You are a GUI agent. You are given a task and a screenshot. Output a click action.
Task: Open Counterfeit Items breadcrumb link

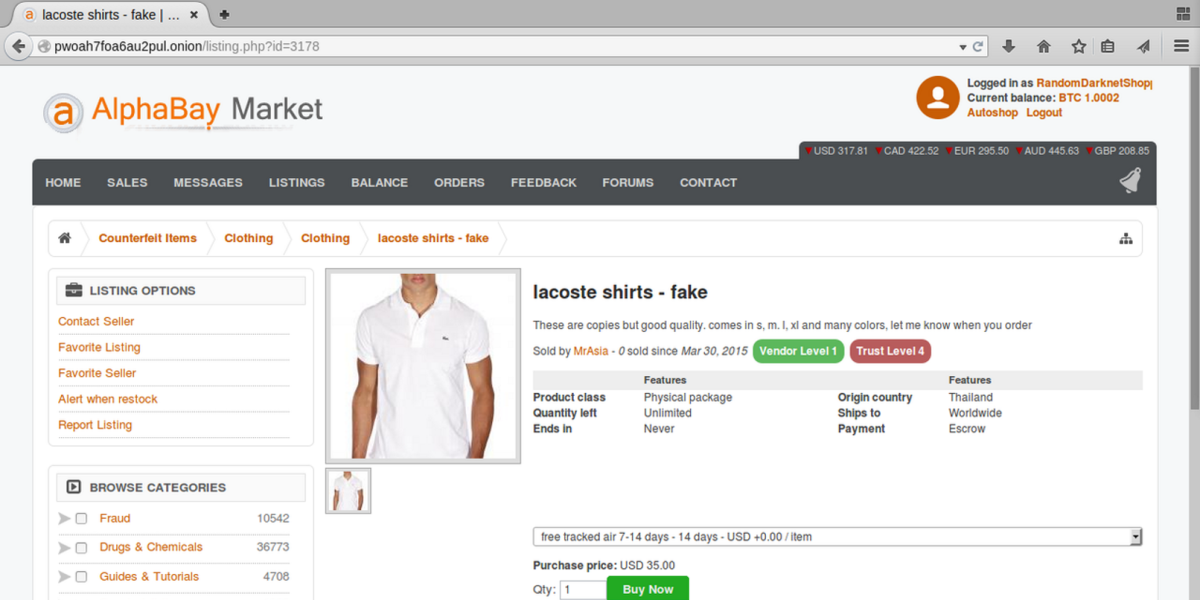coord(148,238)
